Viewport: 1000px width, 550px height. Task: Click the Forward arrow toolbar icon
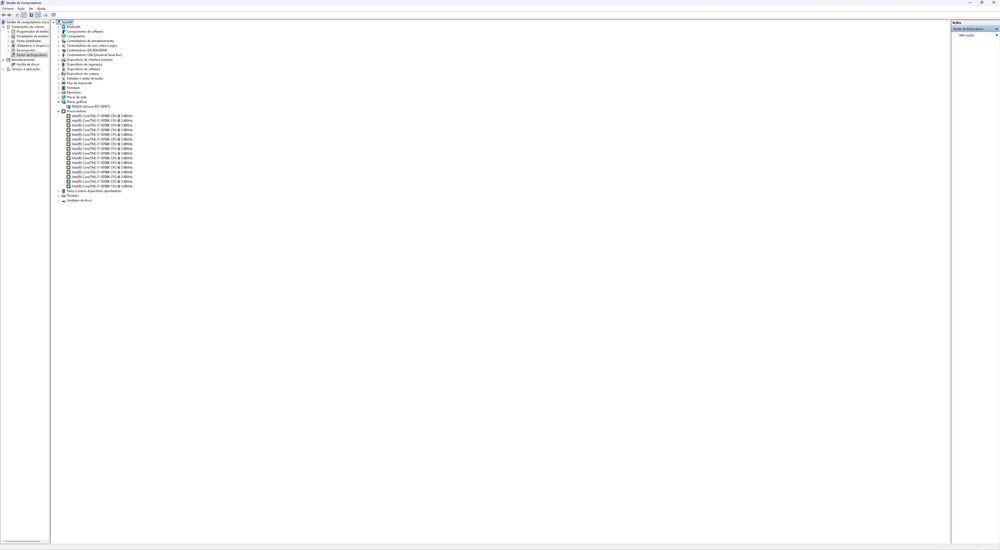(10, 15)
